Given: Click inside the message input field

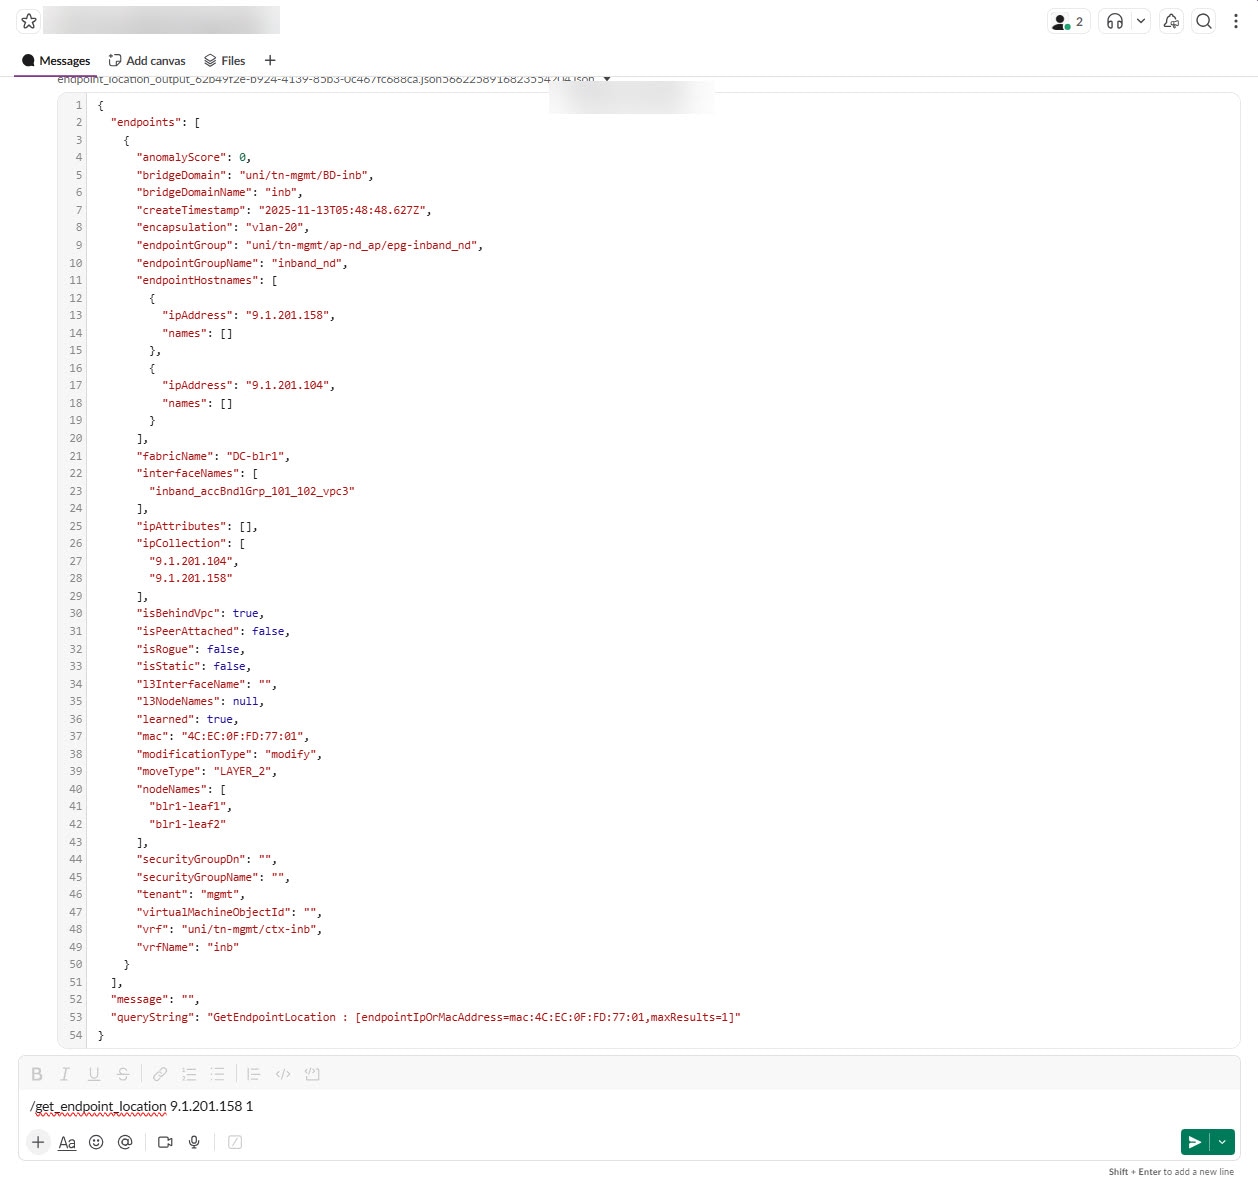Looking at the screenshot, I should pyautogui.click(x=400, y=1106).
